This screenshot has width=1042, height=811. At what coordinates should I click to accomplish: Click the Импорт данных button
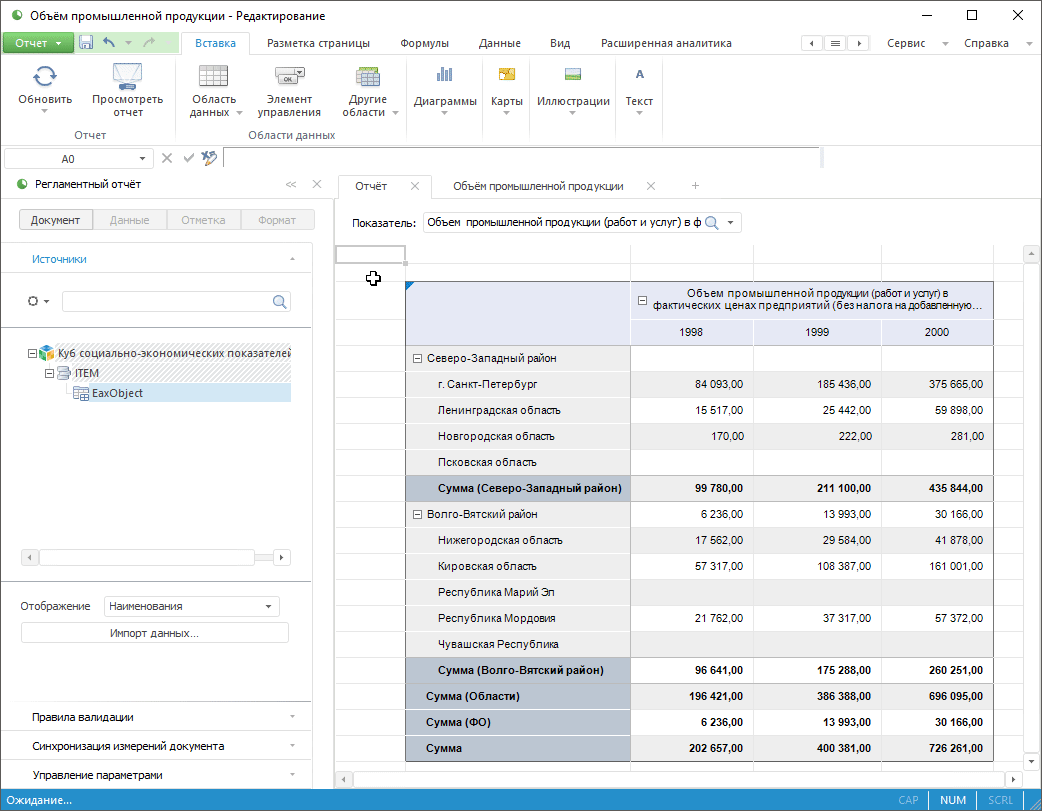point(155,633)
